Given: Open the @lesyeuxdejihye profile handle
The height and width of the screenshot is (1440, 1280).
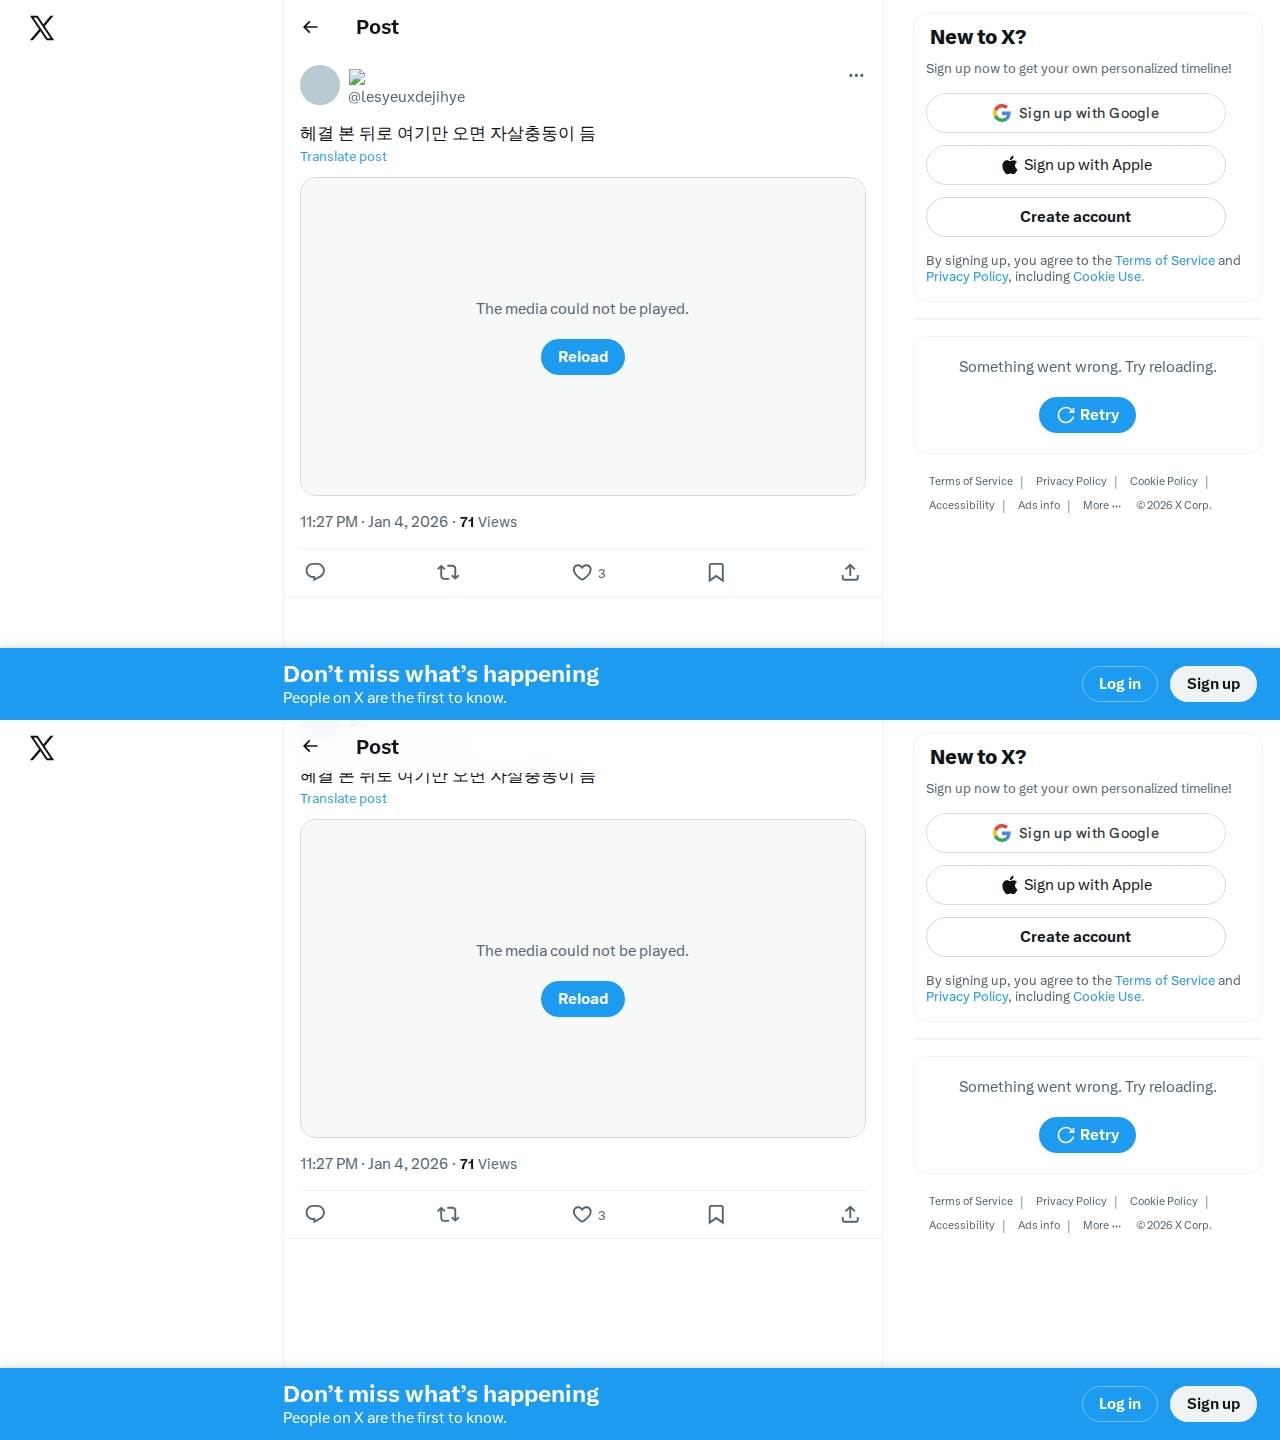Looking at the screenshot, I should (x=406, y=97).
